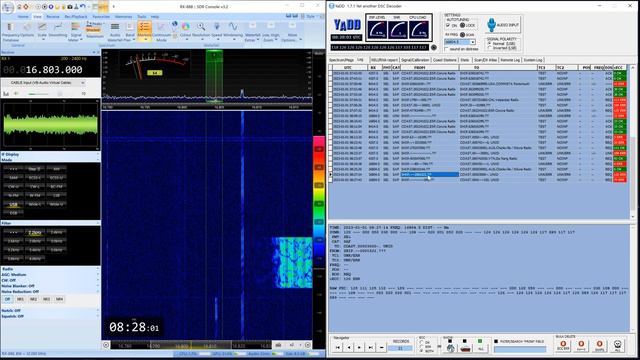This screenshot has height=360, width=640.
Task: Toggle Autotuning ON checkbox in YaDD
Action: tap(448, 25)
